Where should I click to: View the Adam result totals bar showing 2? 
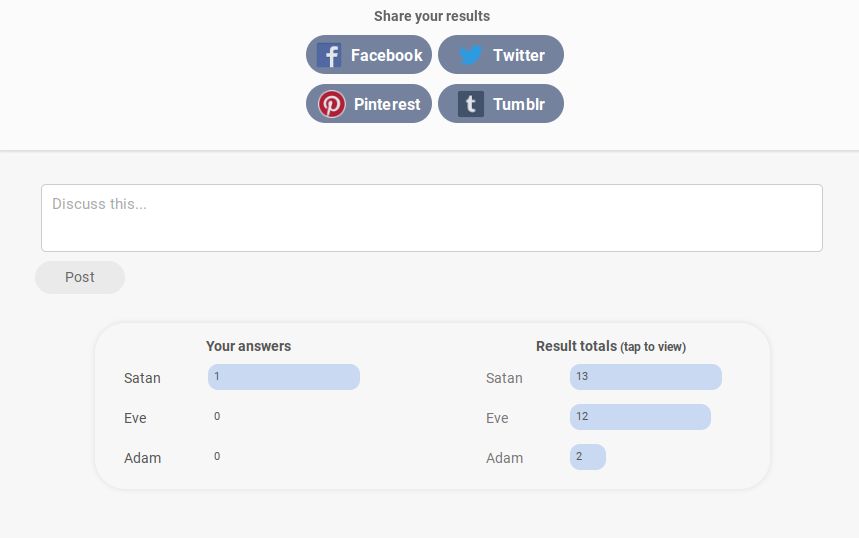587,457
